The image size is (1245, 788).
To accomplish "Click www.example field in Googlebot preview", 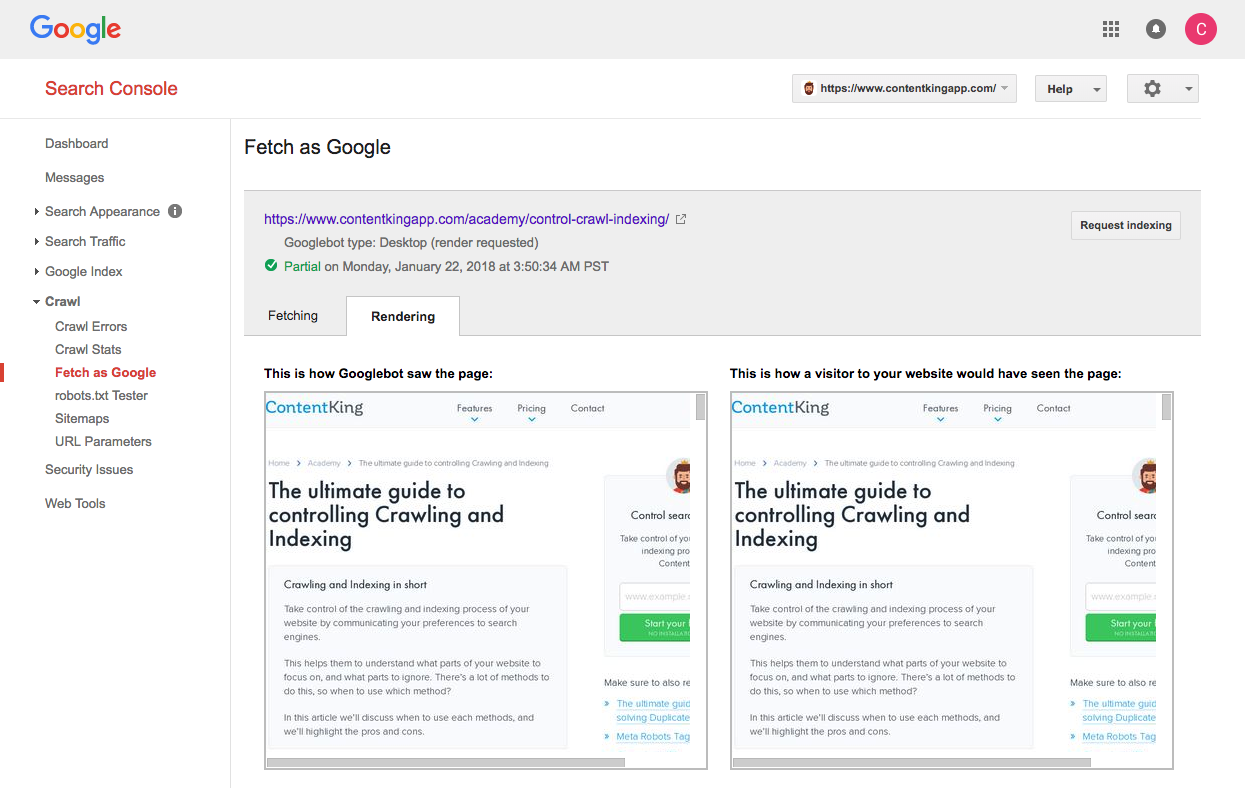I will (655, 597).
